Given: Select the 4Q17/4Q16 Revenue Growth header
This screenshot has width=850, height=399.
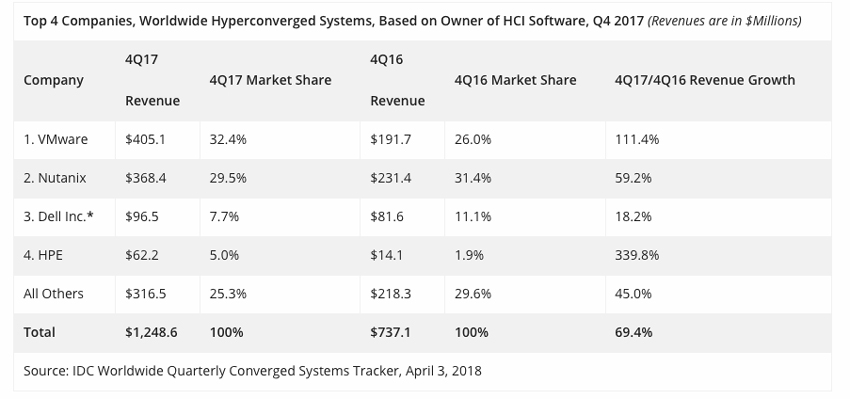Looking at the screenshot, I should pos(705,80).
